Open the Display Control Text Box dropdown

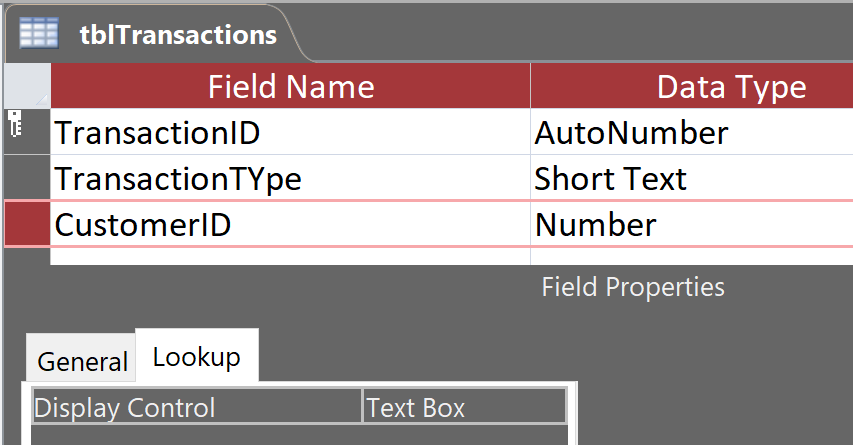tap(464, 407)
